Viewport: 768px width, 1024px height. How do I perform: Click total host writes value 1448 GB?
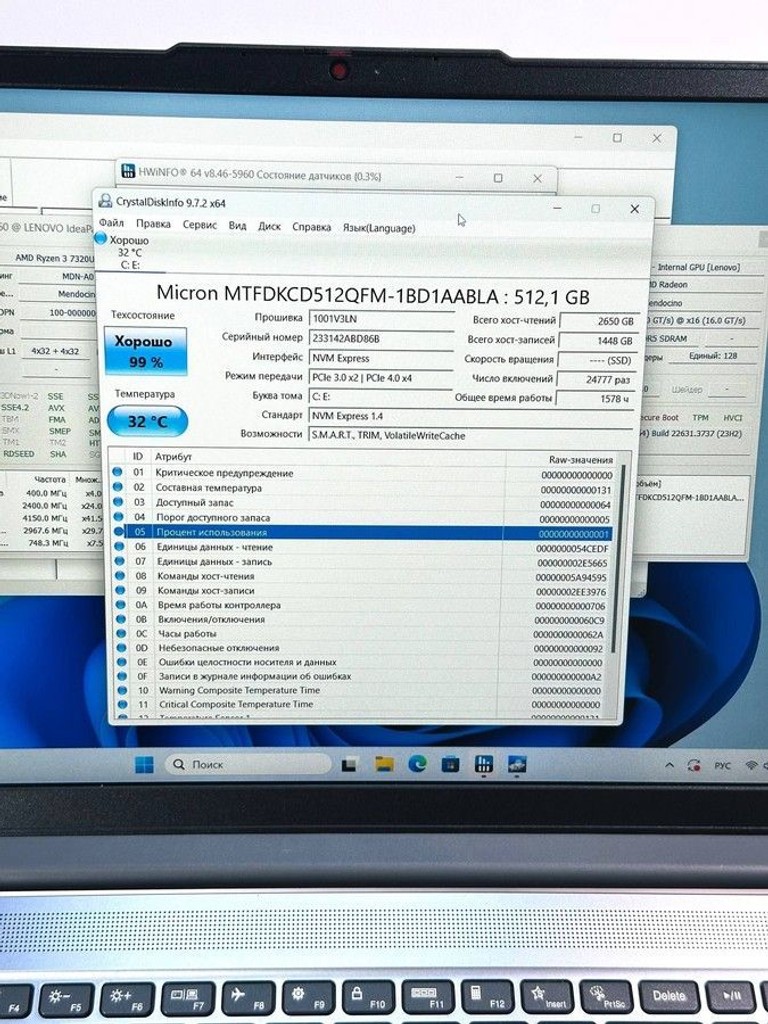click(x=598, y=341)
